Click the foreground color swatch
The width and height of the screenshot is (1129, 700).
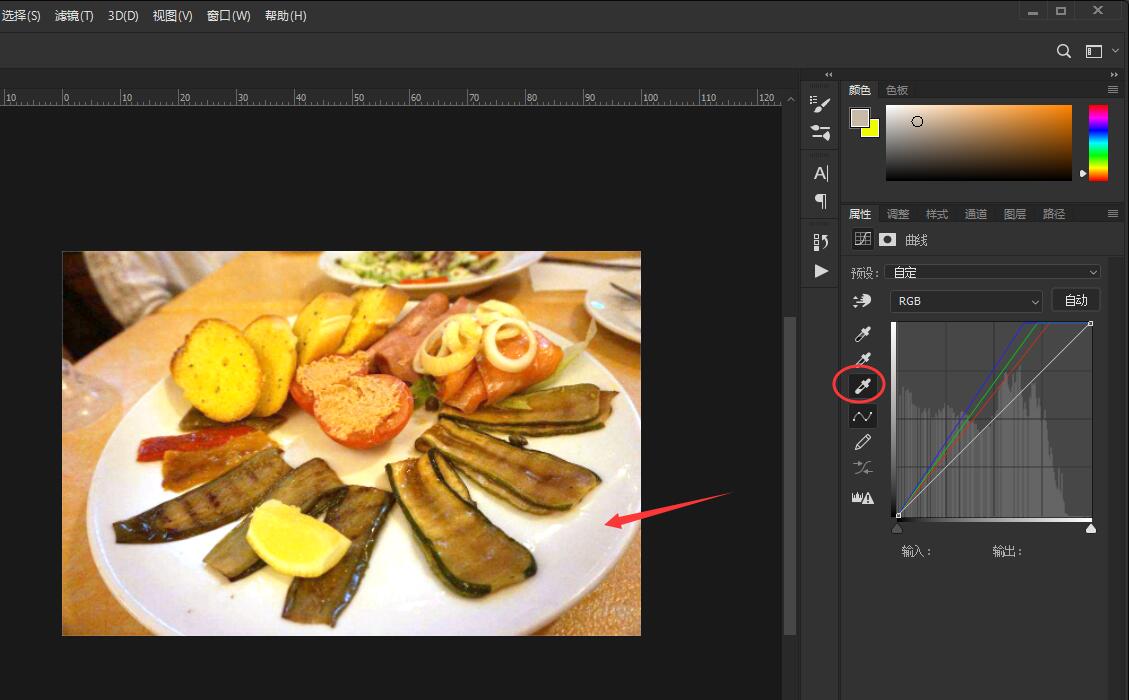click(859, 118)
